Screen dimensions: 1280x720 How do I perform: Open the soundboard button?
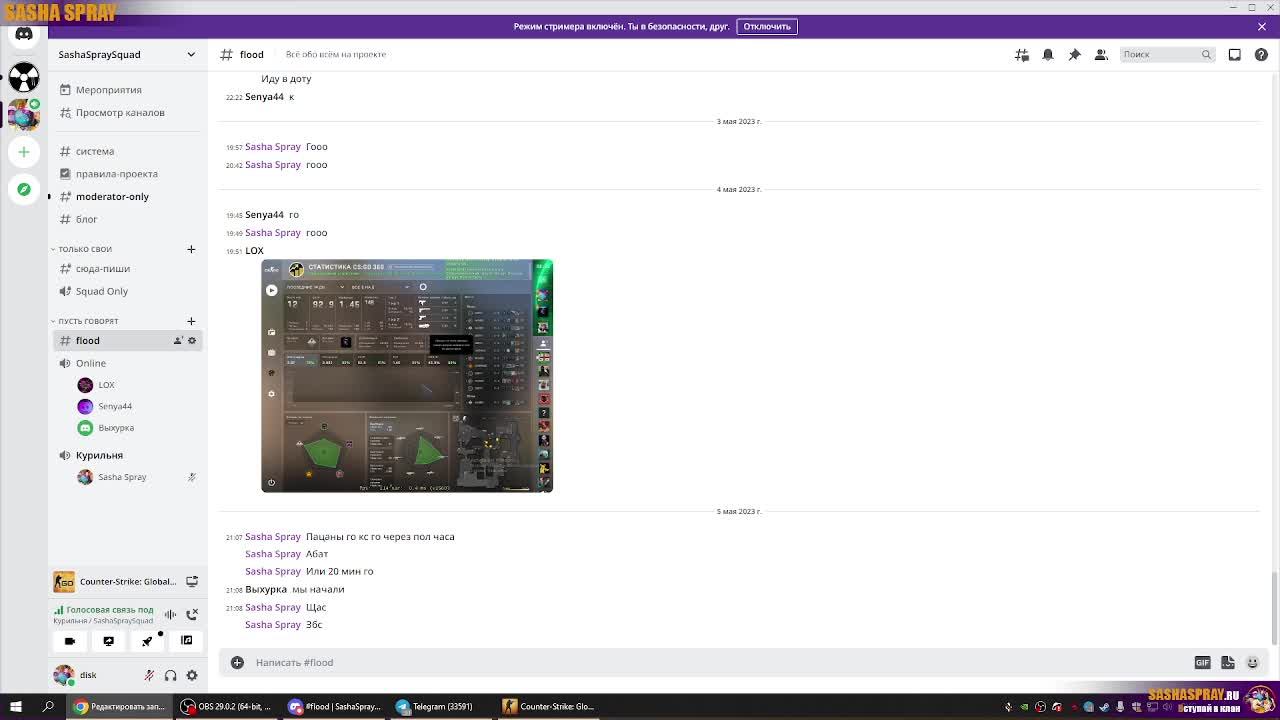pyautogui.click(x=186, y=641)
